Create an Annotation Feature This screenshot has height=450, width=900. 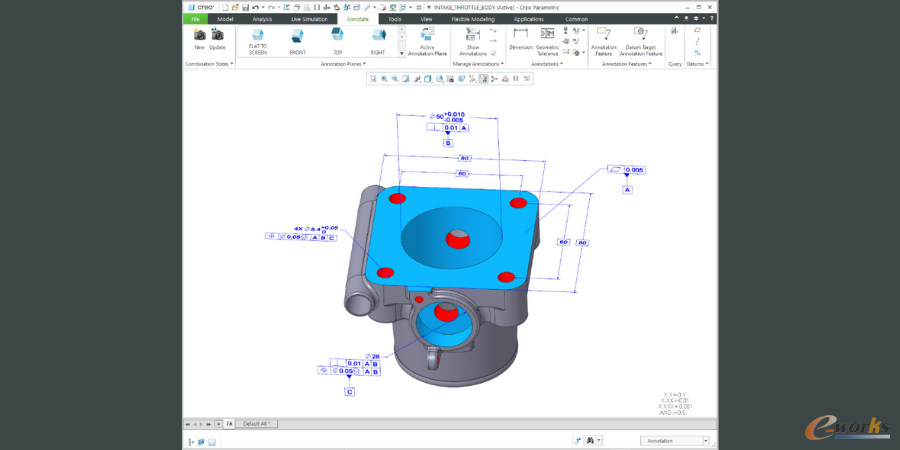[604, 41]
